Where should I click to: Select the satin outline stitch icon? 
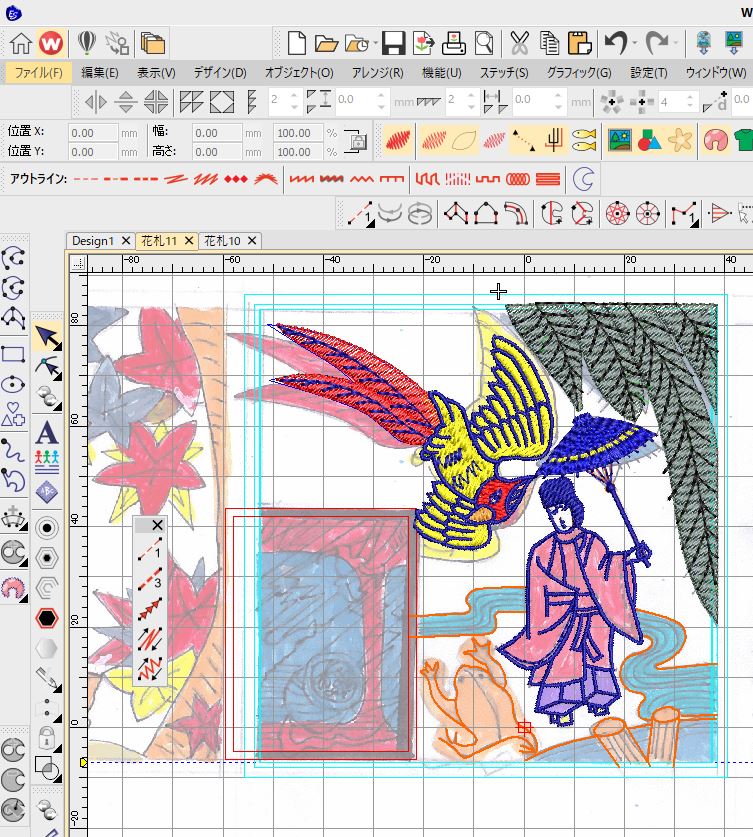pyautogui.click(x=207, y=179)
